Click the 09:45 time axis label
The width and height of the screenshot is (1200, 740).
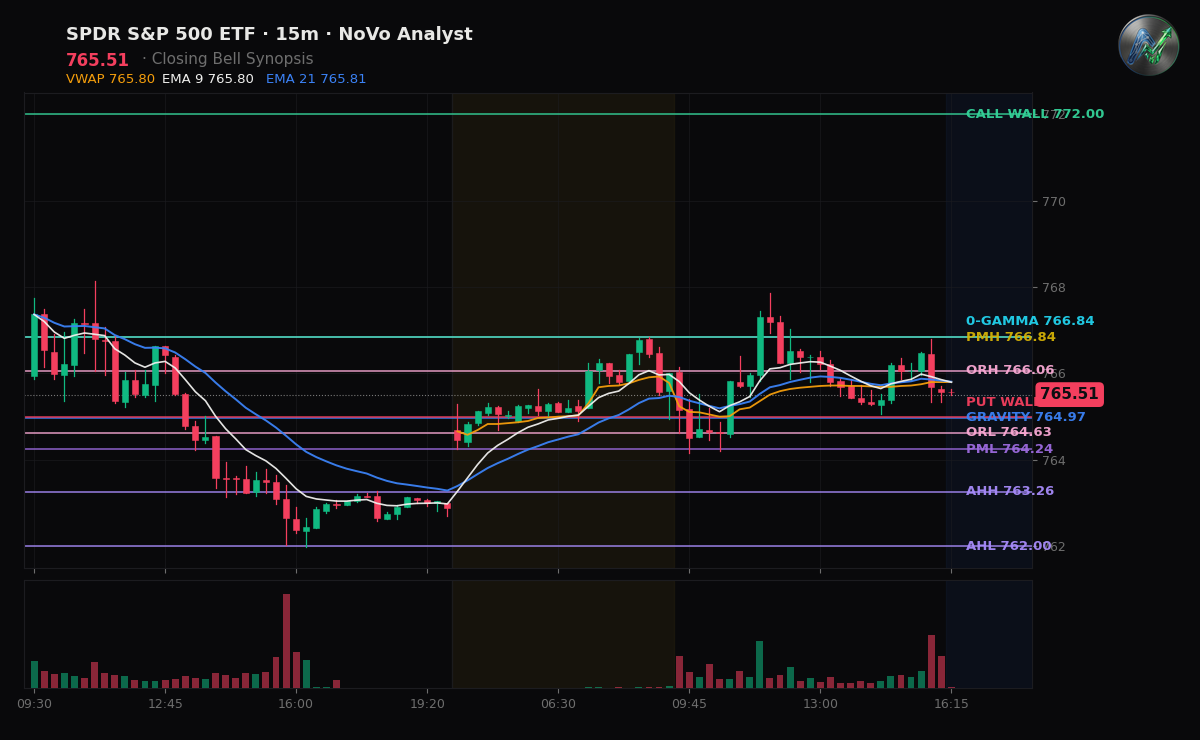[x=689, y=704]
